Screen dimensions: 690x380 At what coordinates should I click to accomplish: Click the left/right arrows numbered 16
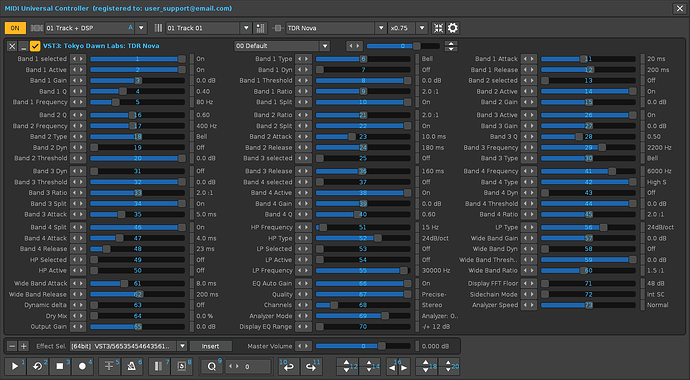click(x=398, y=366)
